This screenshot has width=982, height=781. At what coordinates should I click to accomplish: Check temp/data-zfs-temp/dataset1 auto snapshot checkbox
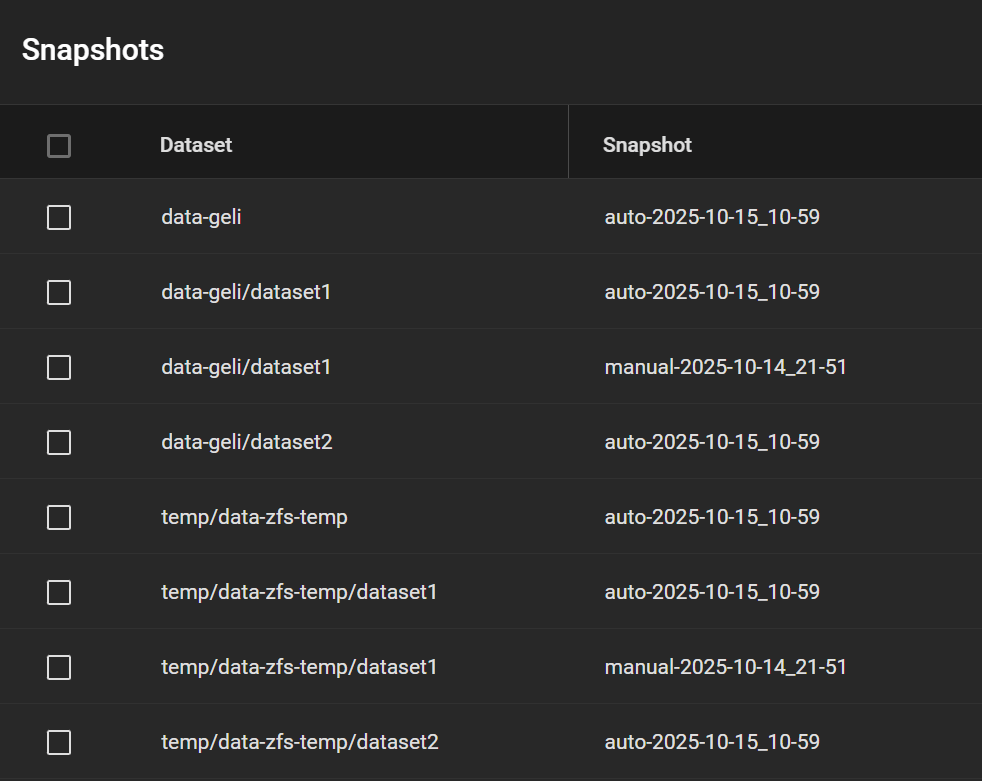coord(59,592)
